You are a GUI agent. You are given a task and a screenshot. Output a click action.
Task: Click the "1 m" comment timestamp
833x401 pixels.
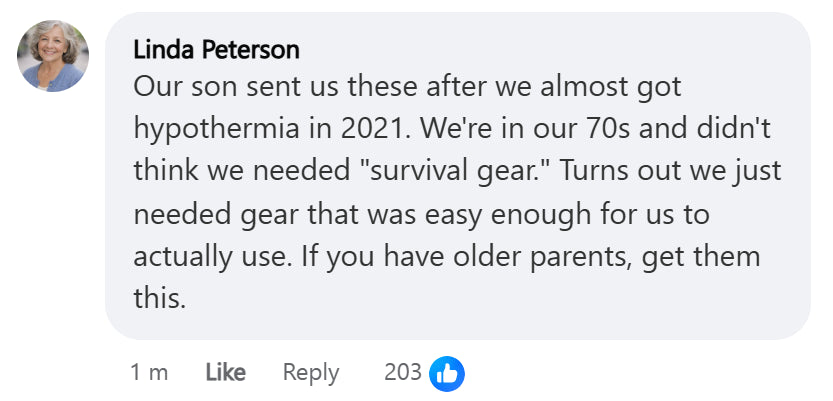coord(149,373)
